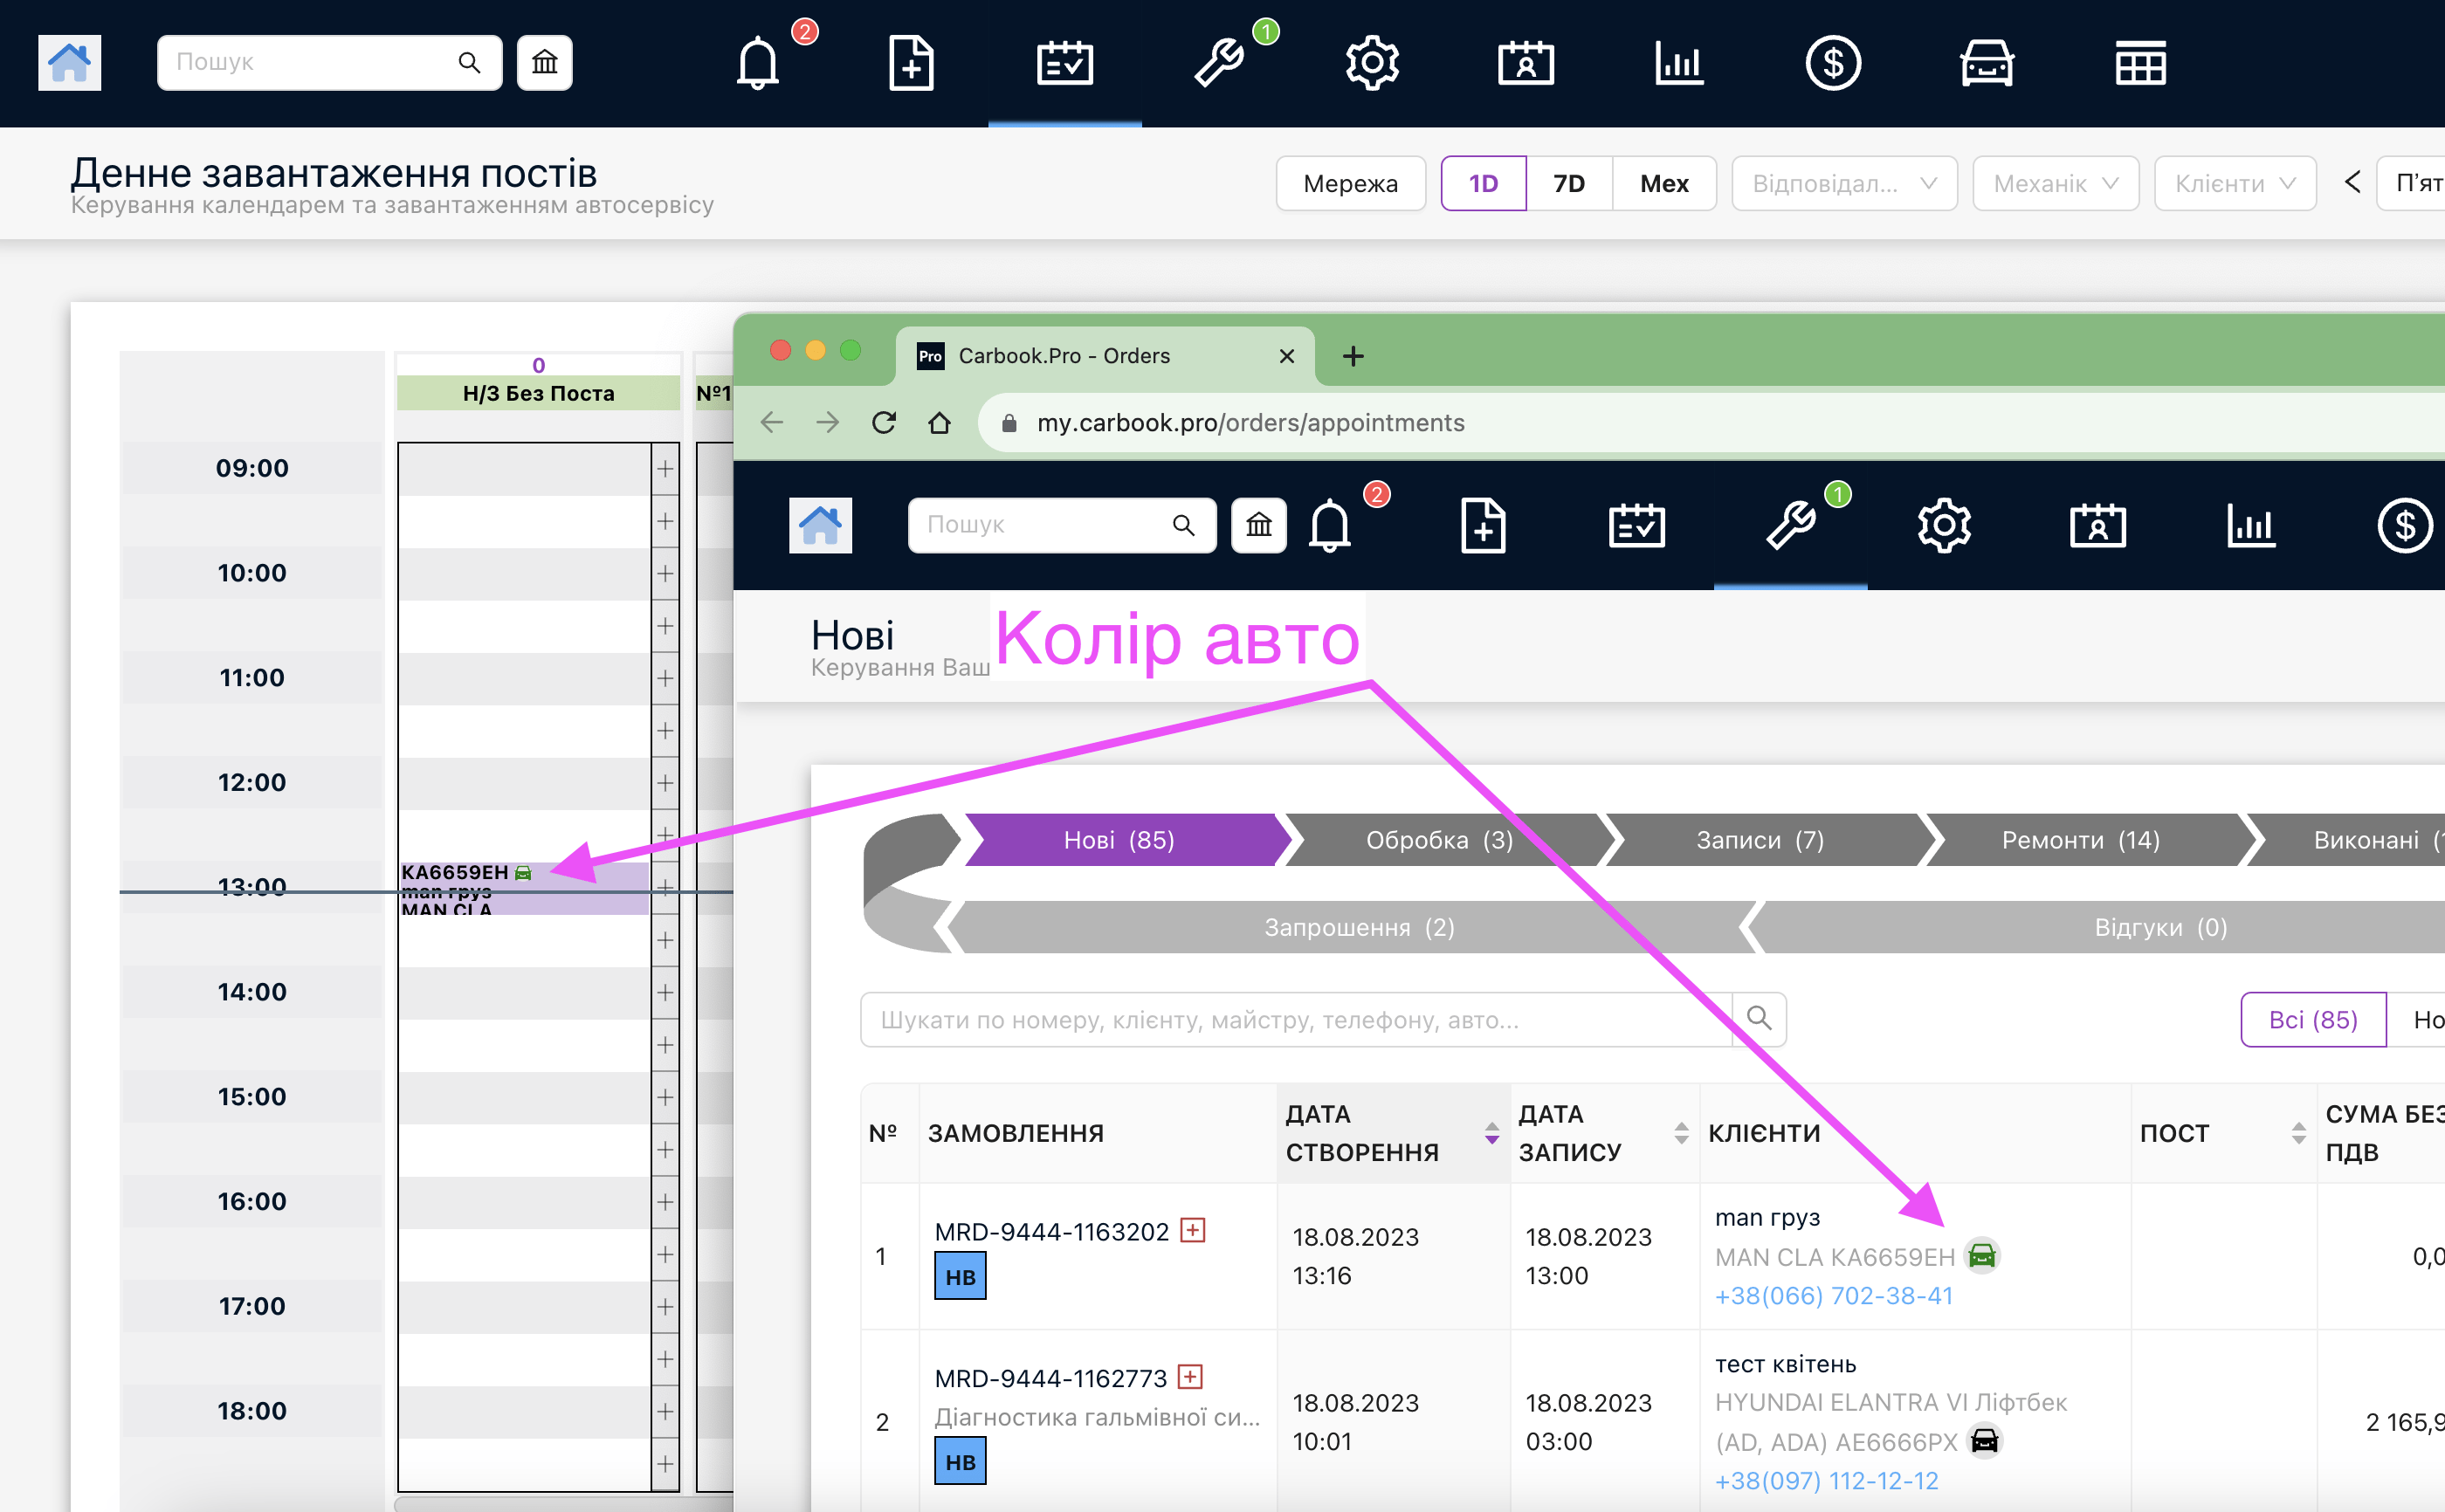This screenshot has height=1512, width=2445.
Task: Click employee calendar icon in back window
Action: pyautogui.click(x=1525, y=63)
